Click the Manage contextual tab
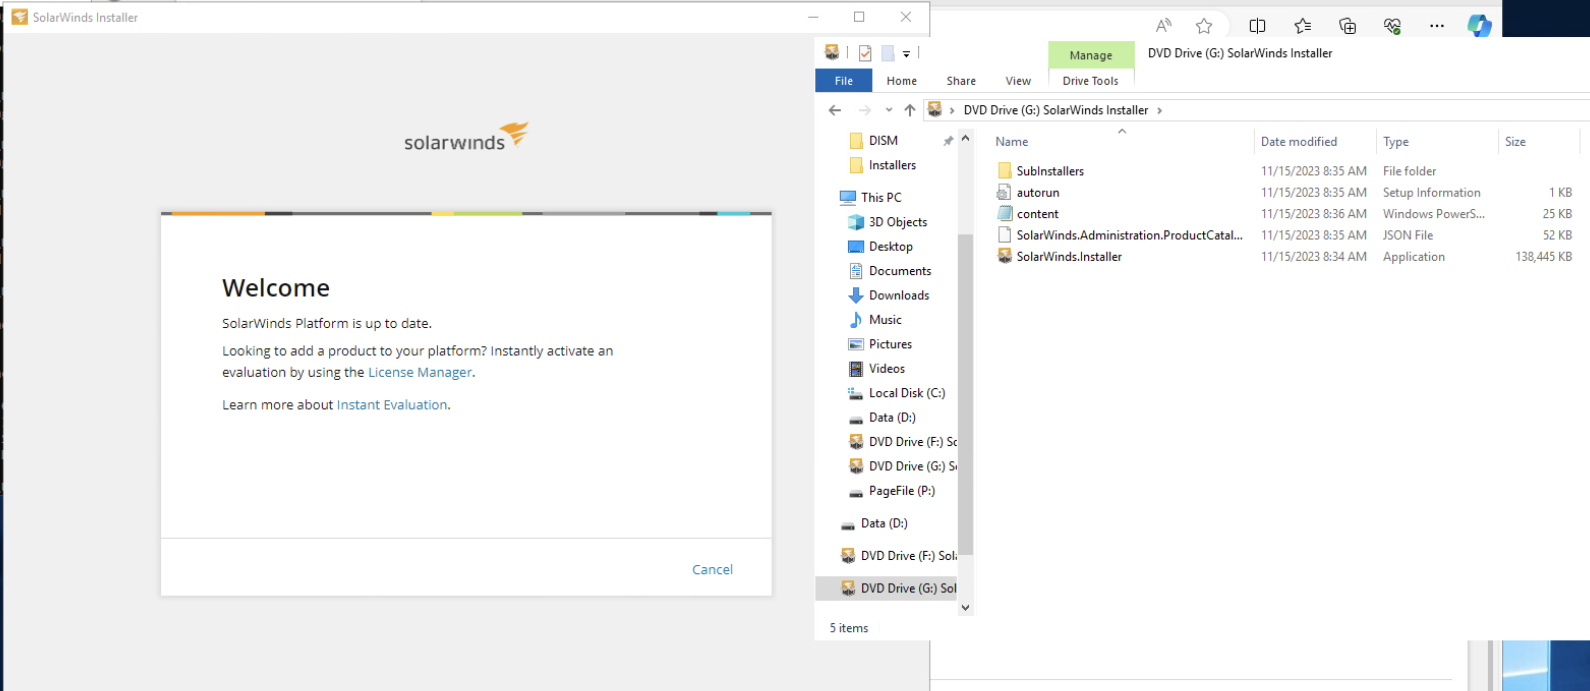The height and width of the screenshot is (691, 1590). coord(1090,55)
